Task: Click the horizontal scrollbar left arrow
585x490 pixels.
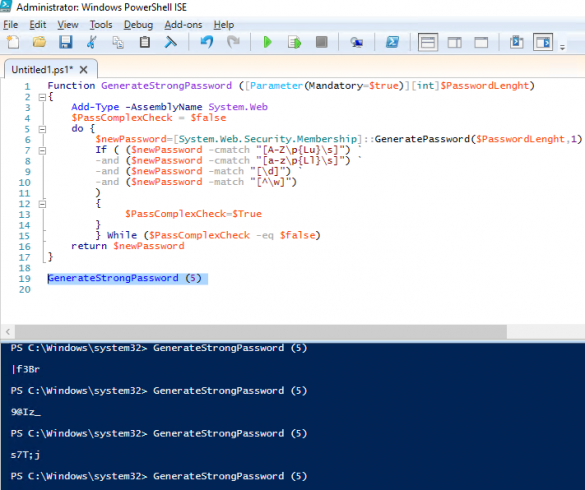Action: click(8, 331)
